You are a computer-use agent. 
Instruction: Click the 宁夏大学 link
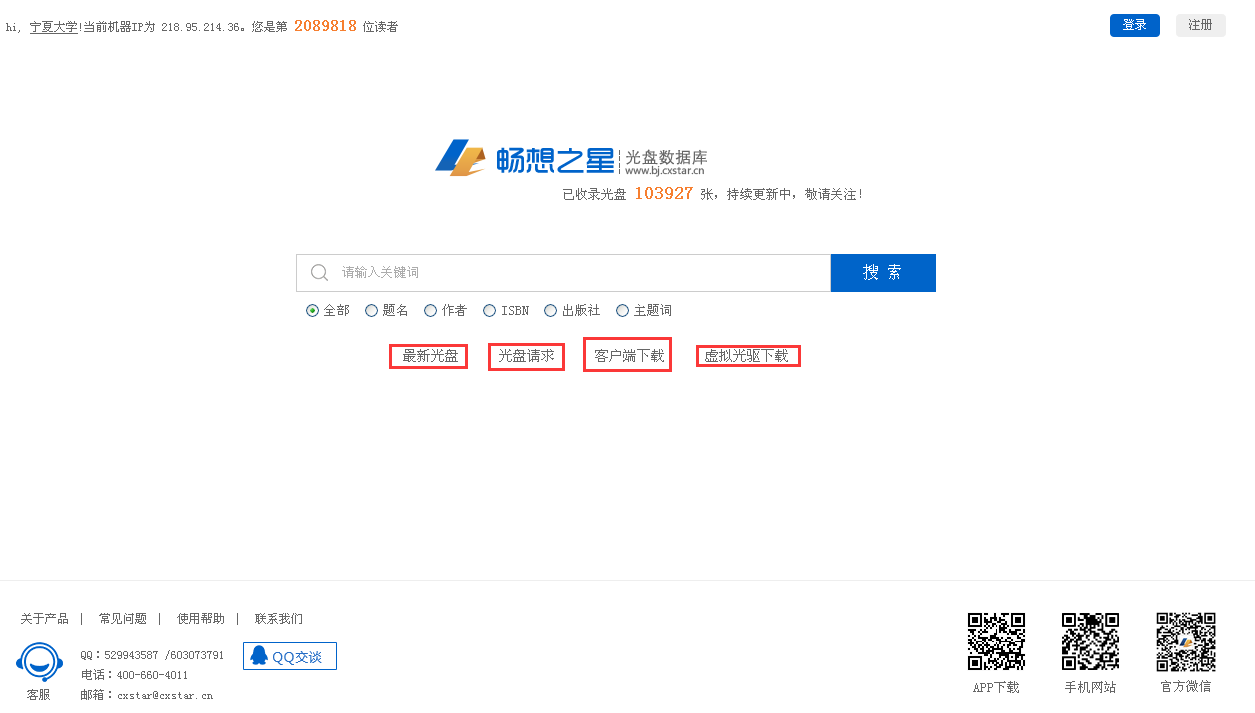[x=53, y=27]
